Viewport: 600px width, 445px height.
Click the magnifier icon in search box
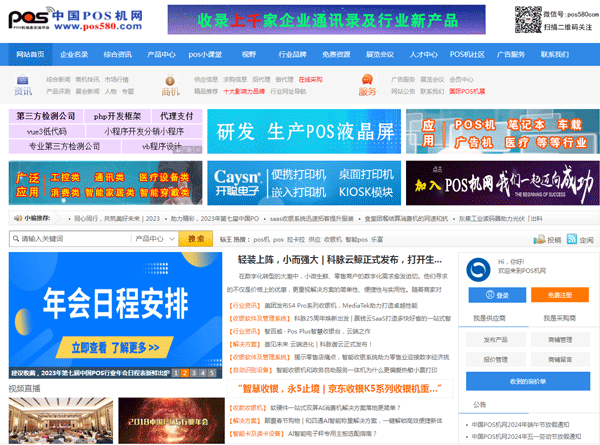click(16, 239)
